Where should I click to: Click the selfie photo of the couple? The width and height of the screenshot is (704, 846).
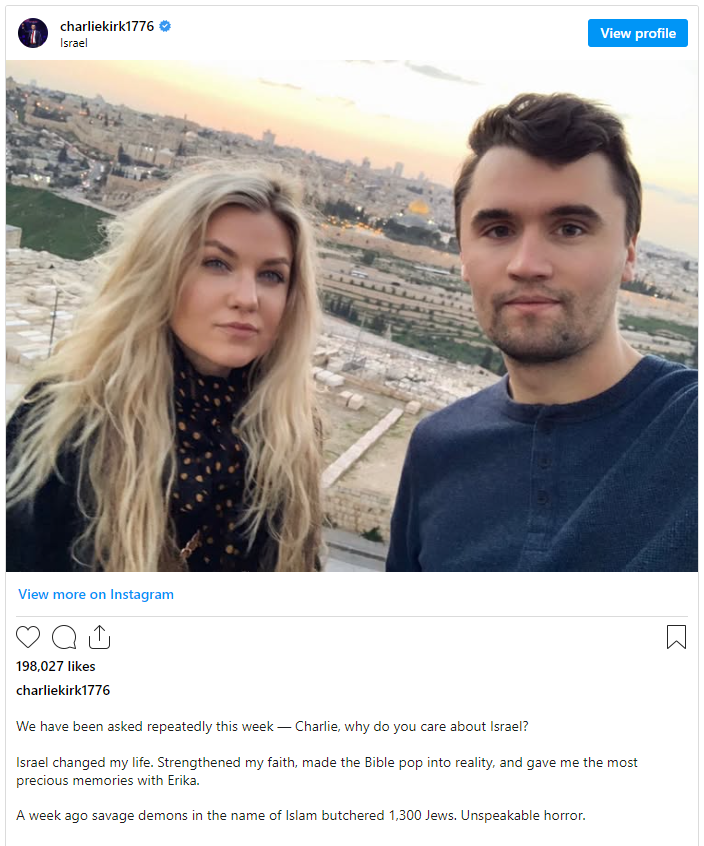pos(352,316)
